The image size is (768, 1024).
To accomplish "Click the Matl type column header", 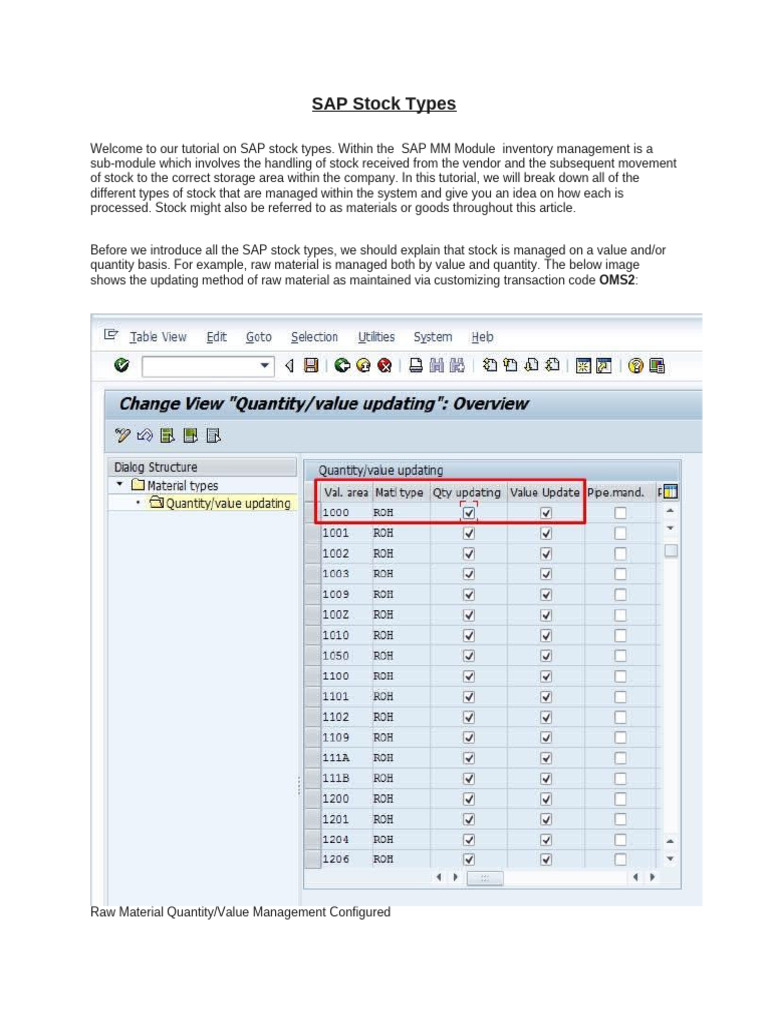I will click(x=400, y=492).
